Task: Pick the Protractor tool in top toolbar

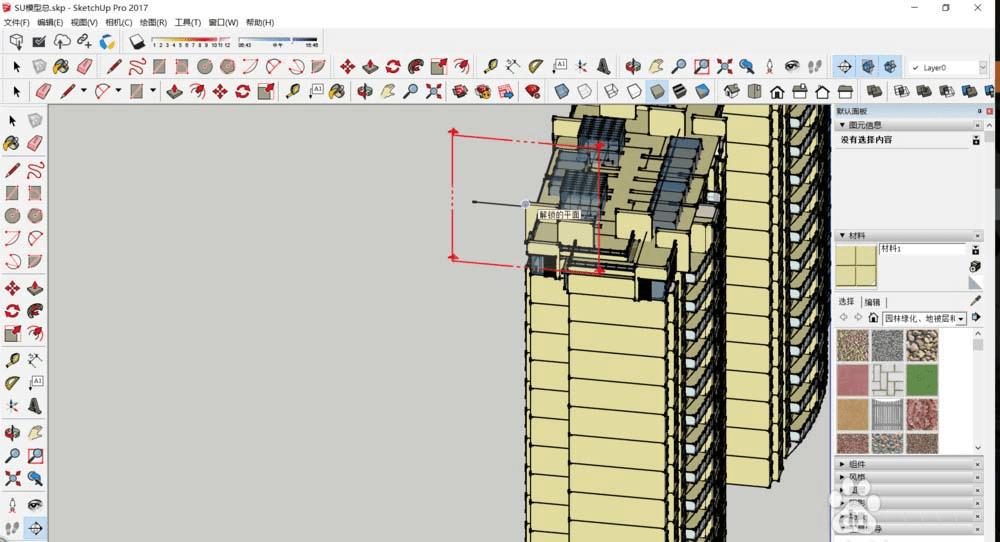Action: [x=536, y=67]
